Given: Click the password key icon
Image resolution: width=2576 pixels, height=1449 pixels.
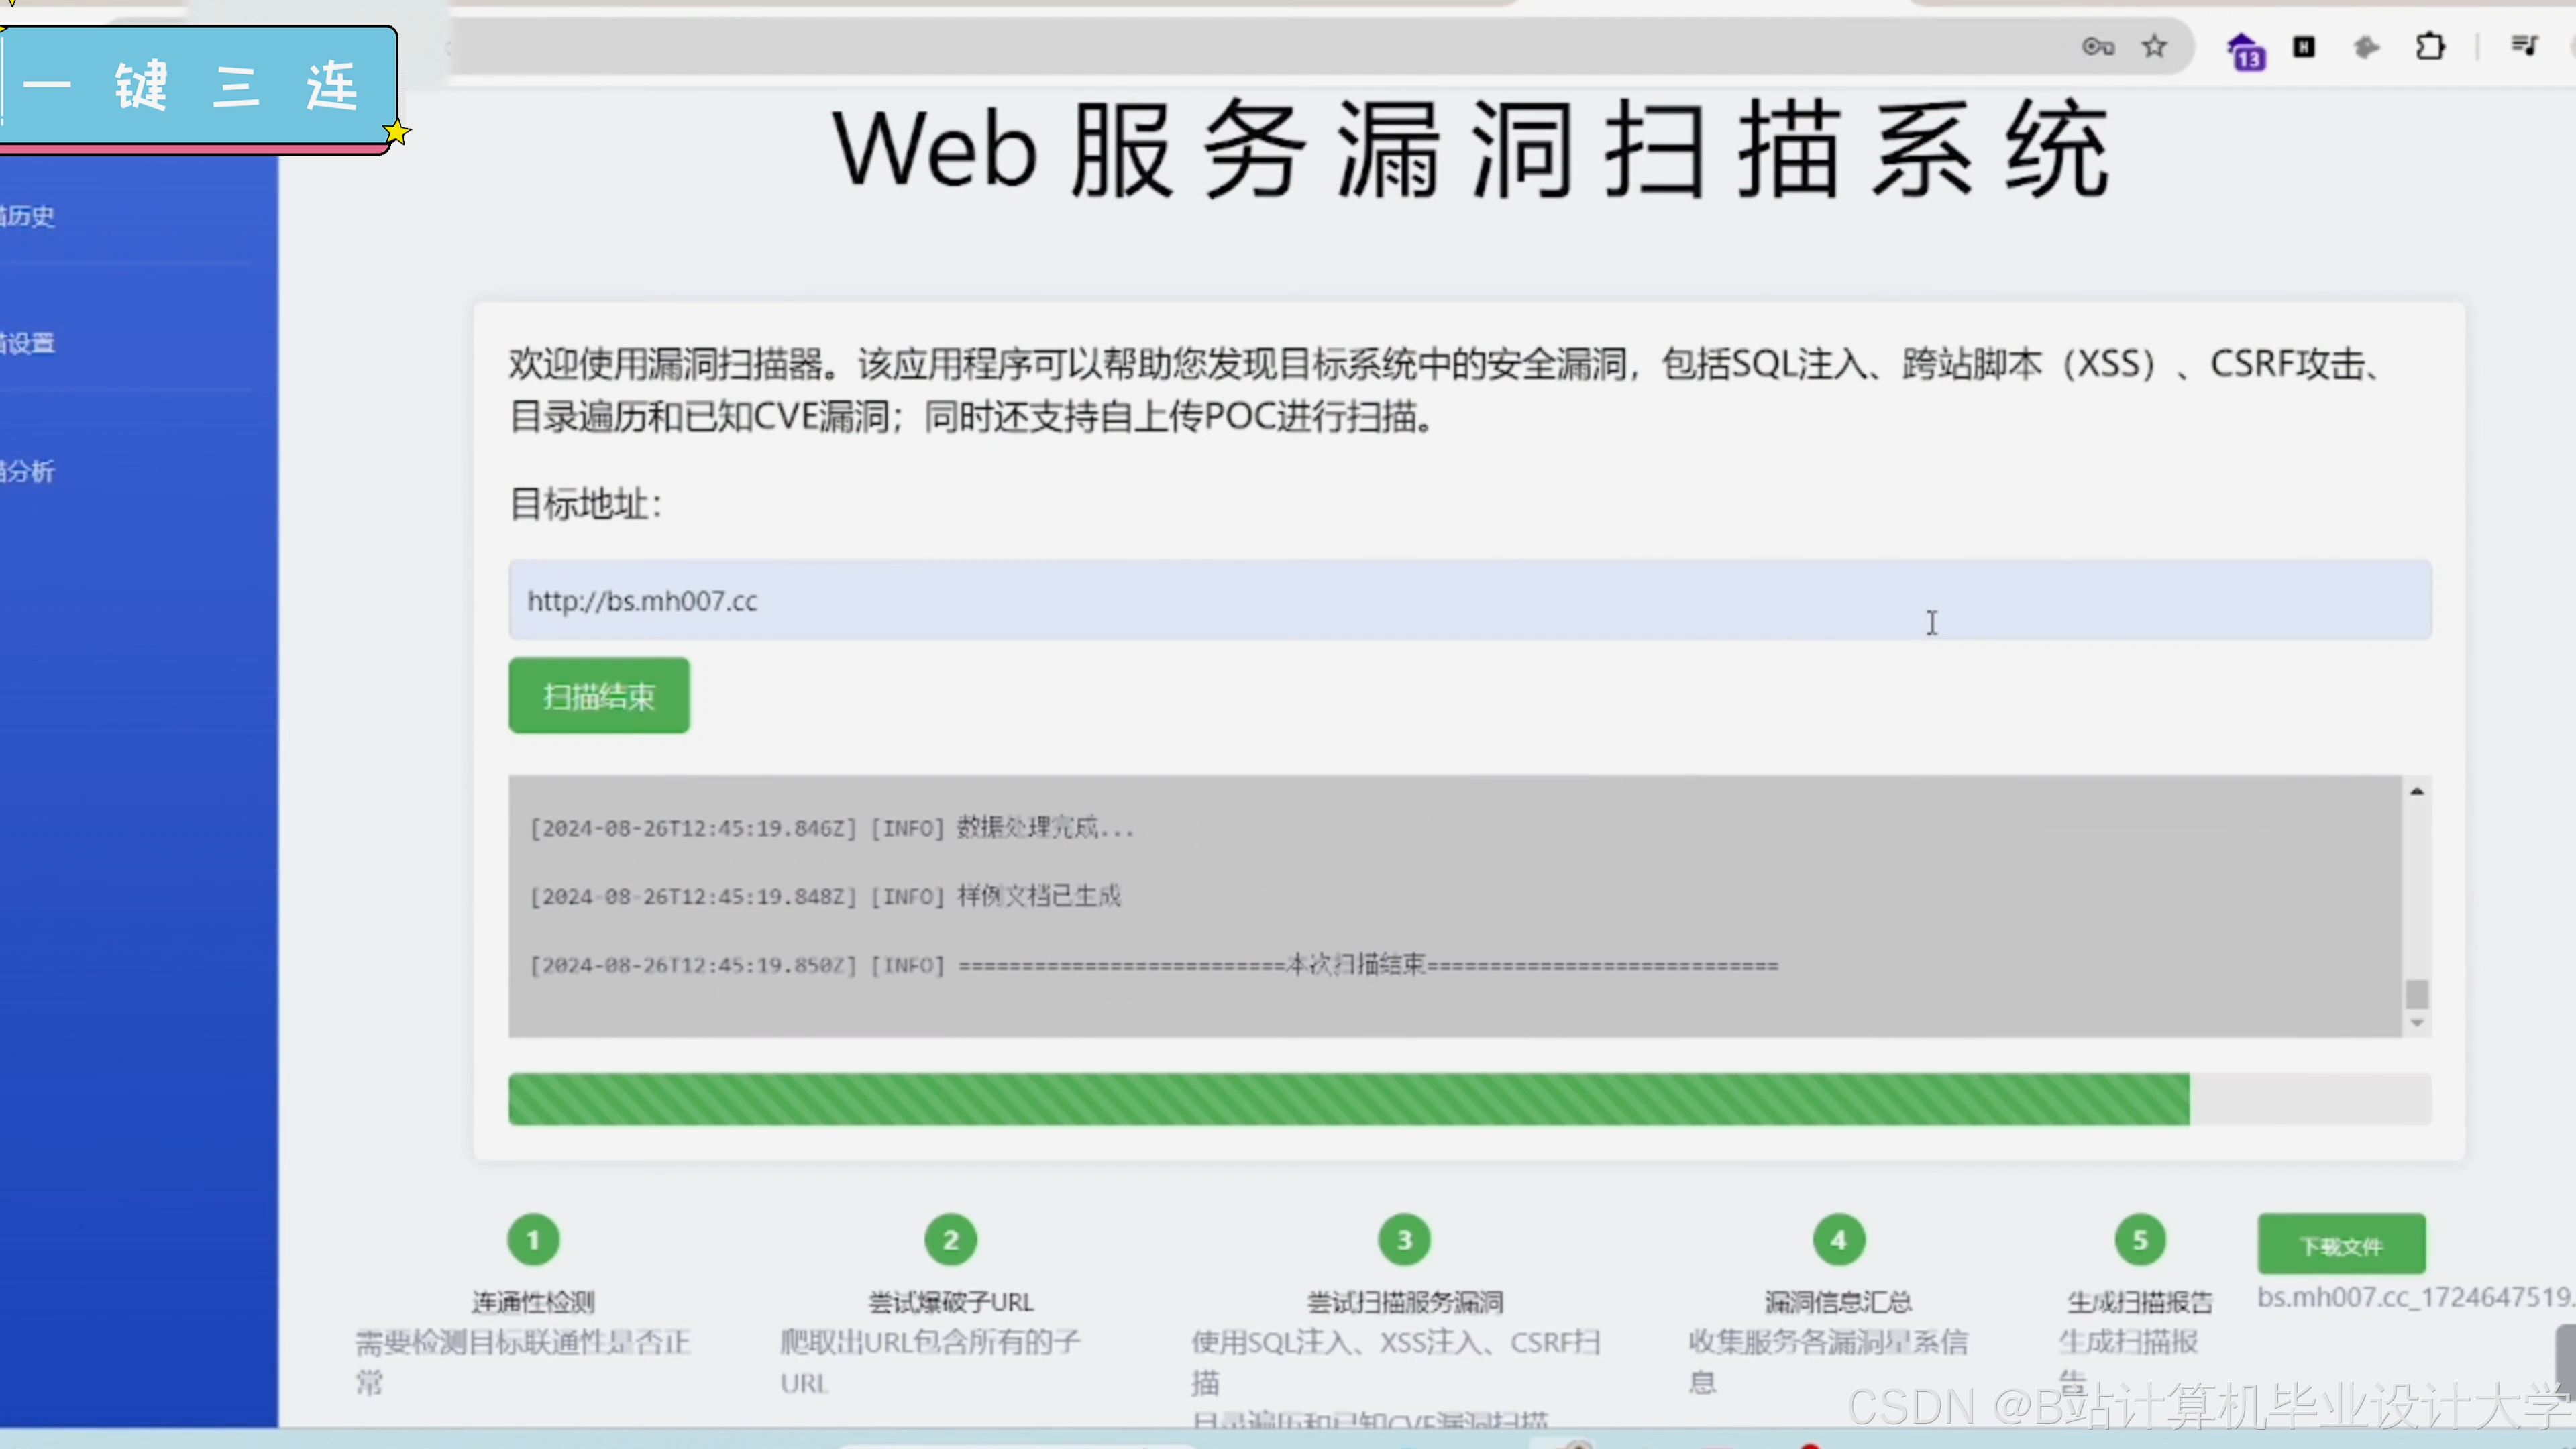Looking at the screenshot, I should [2098, 46].
